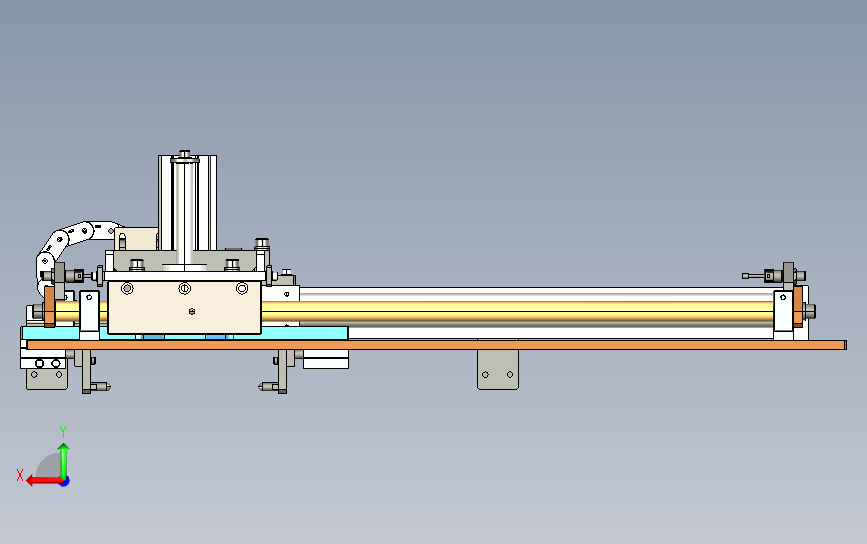Select the orange end plate at right end
The width and height of the screenshot is (867, 544).
pos(797,306)
